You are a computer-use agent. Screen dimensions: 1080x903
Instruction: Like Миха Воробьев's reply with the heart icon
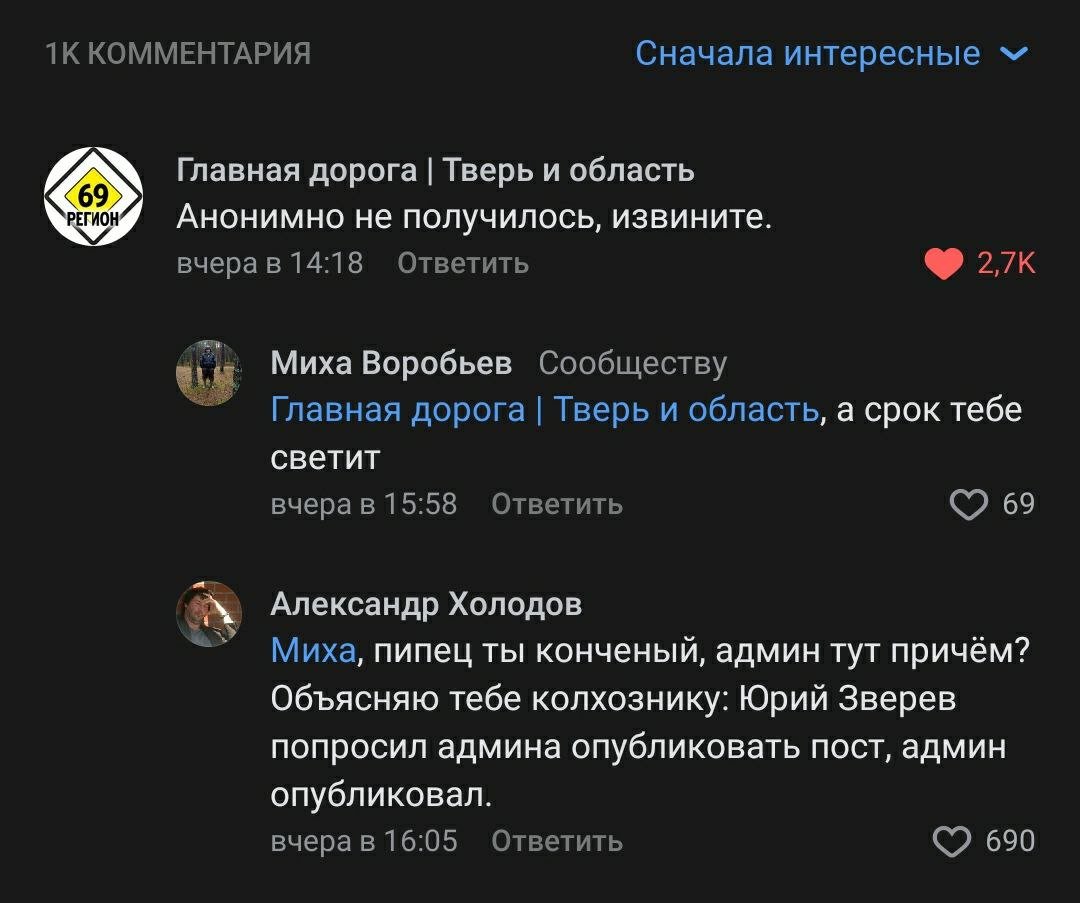pos(968,505)
